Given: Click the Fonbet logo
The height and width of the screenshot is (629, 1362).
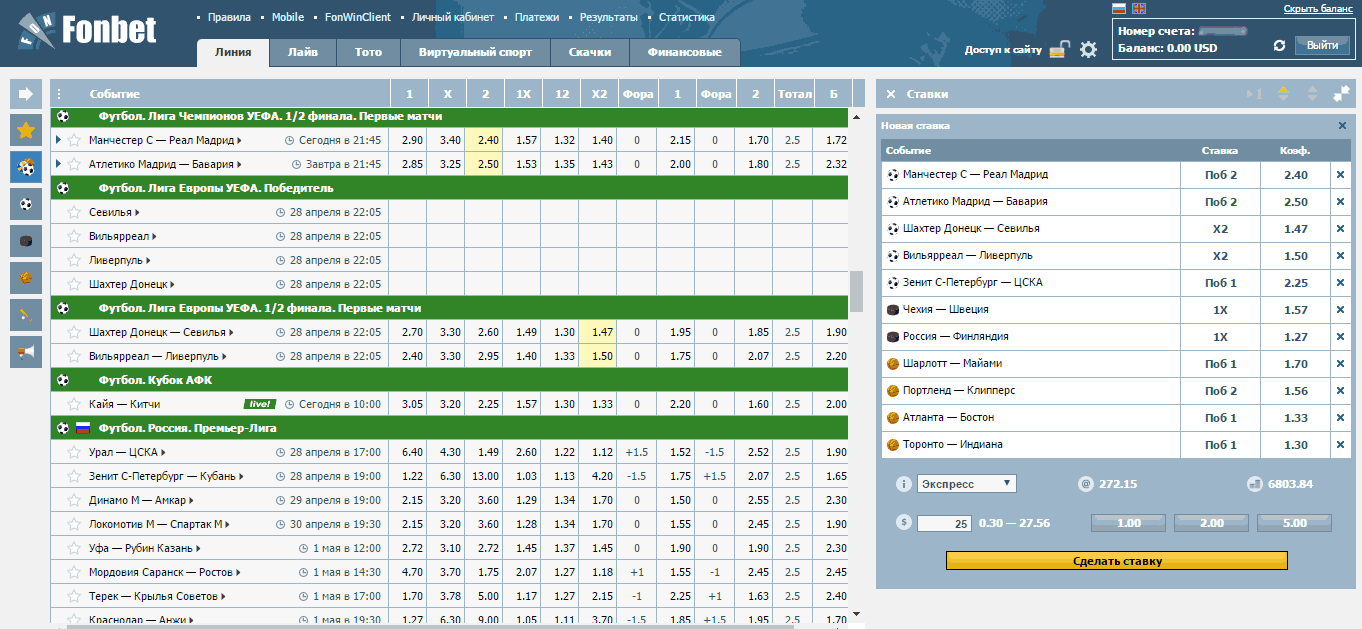Looking at the screenshot, I should [88, 30].
